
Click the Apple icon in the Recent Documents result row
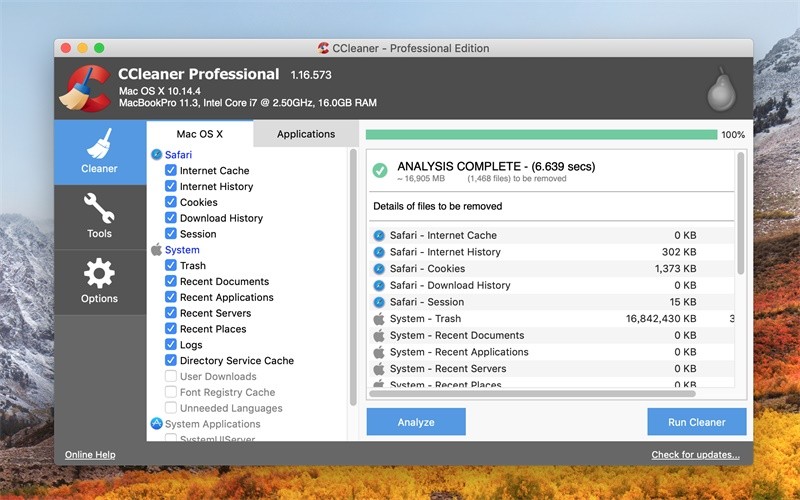point(379,335)
